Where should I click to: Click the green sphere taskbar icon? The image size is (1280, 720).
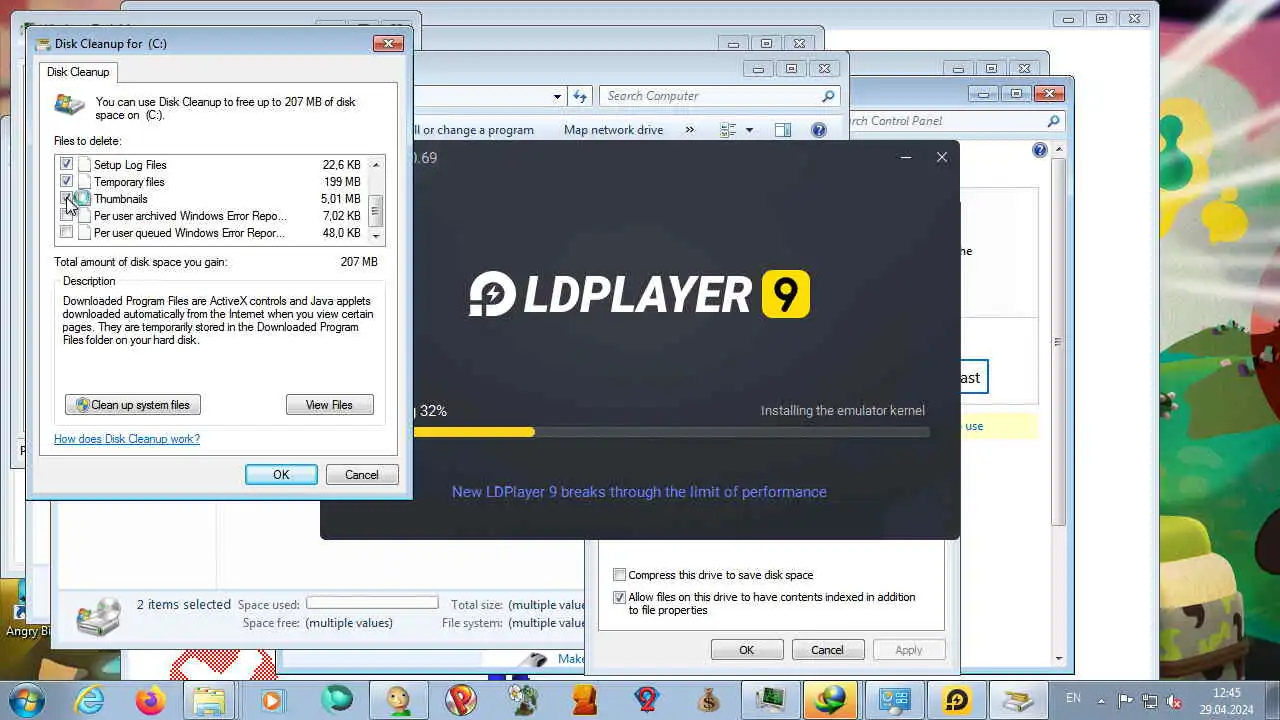tap(336, 700)
